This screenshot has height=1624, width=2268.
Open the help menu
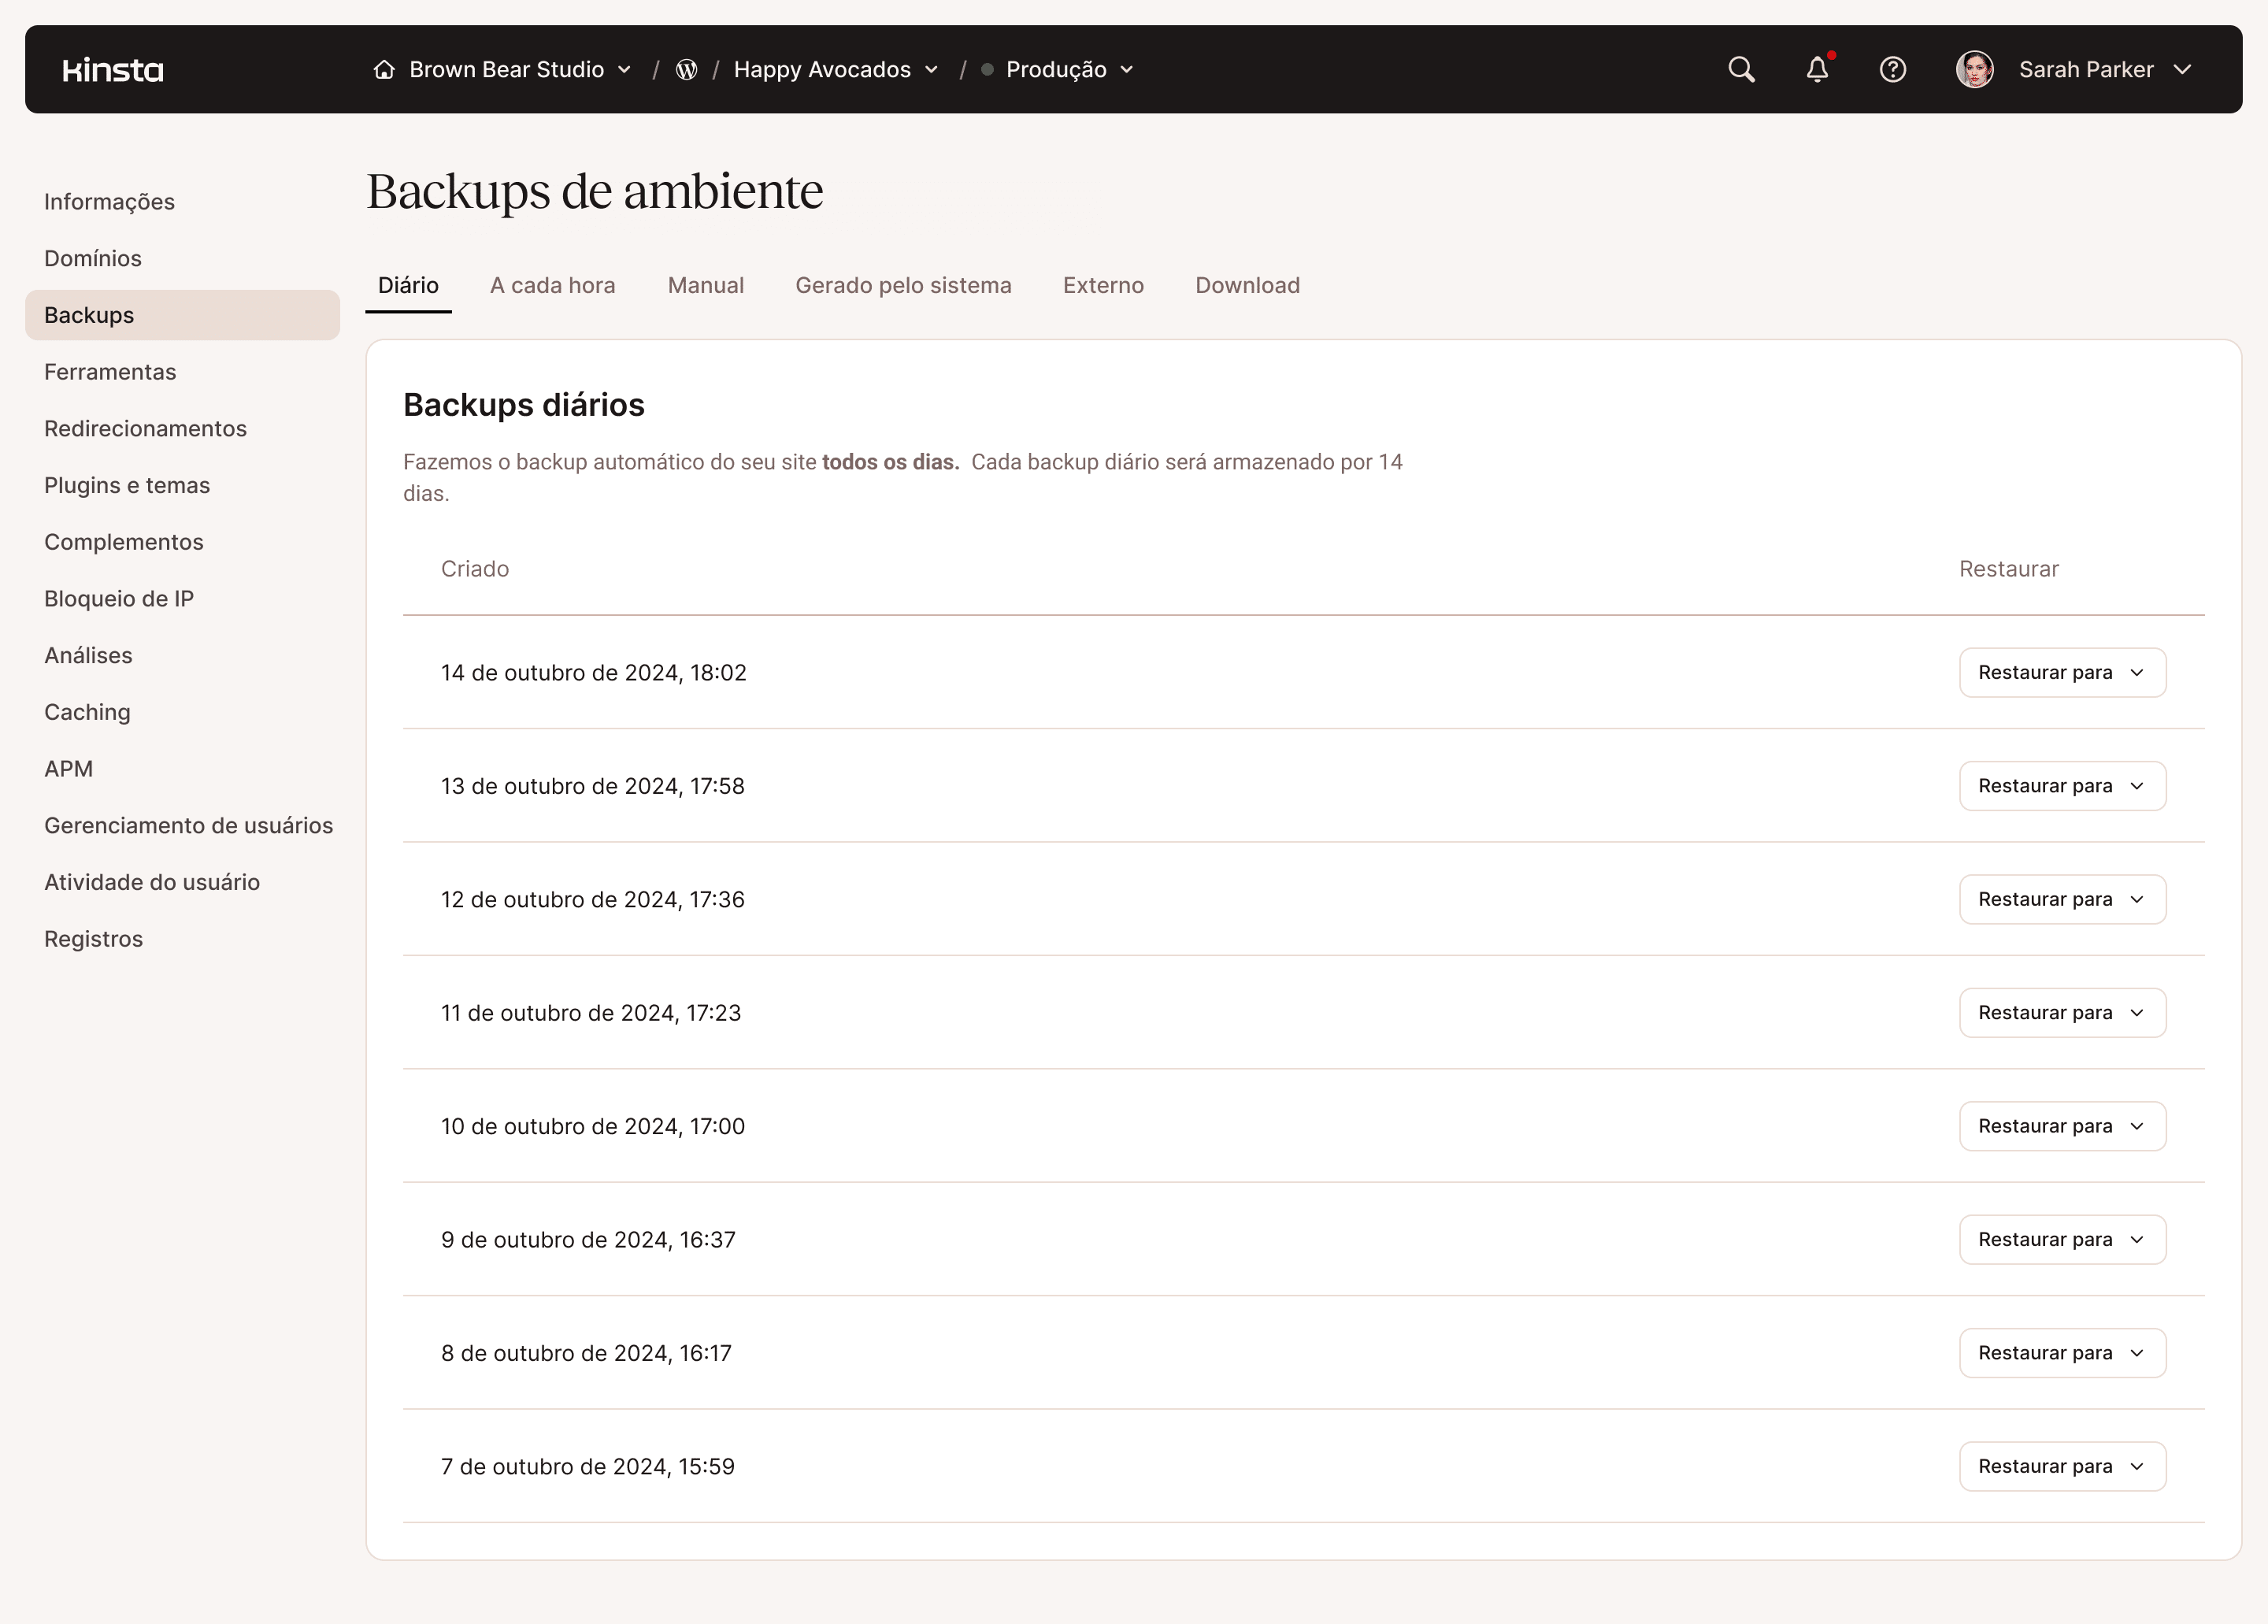click(x=1893, y=69)
